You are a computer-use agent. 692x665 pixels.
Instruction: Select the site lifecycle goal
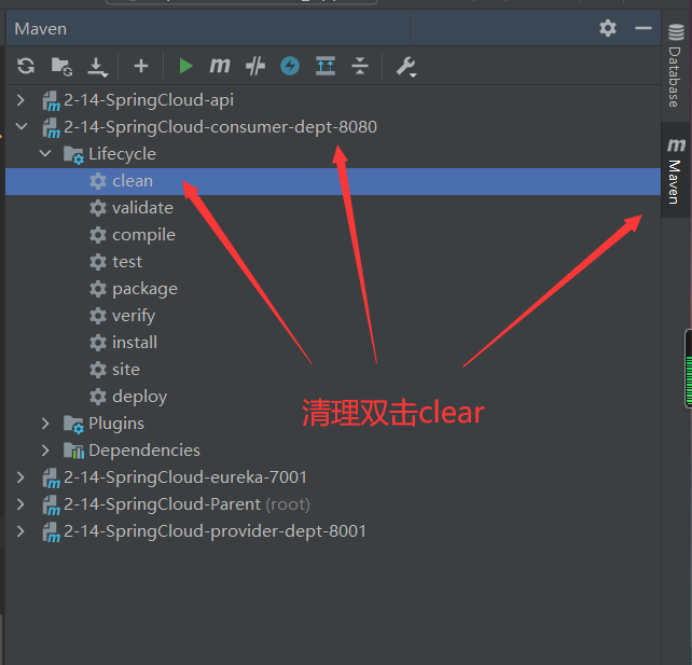[333, 369]
